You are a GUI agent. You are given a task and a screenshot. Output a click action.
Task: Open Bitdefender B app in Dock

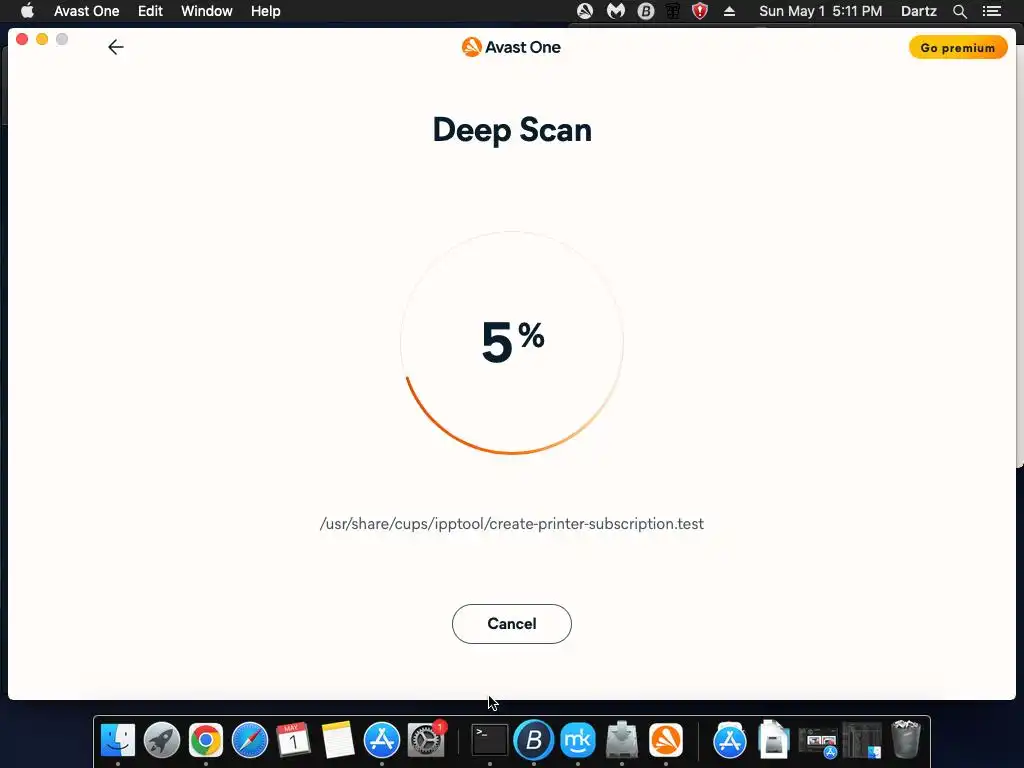(534, 740)
